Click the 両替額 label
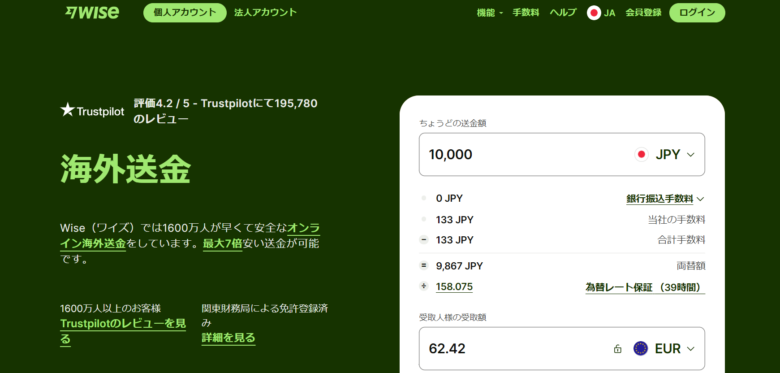Image resolution: width=780 pixels, height=373 pixels. pos(691,266)
